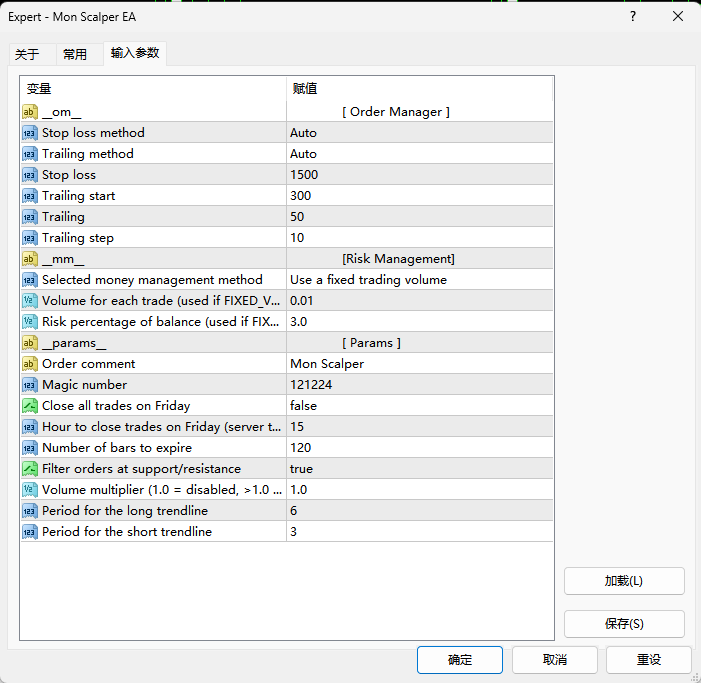Click the 加载(L) button

(623, 581)
